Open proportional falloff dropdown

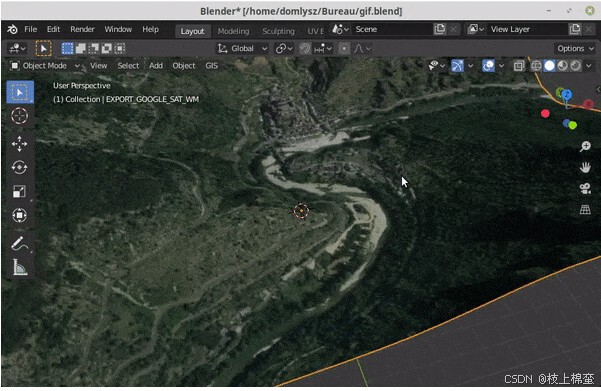click(x=362, y=49)
